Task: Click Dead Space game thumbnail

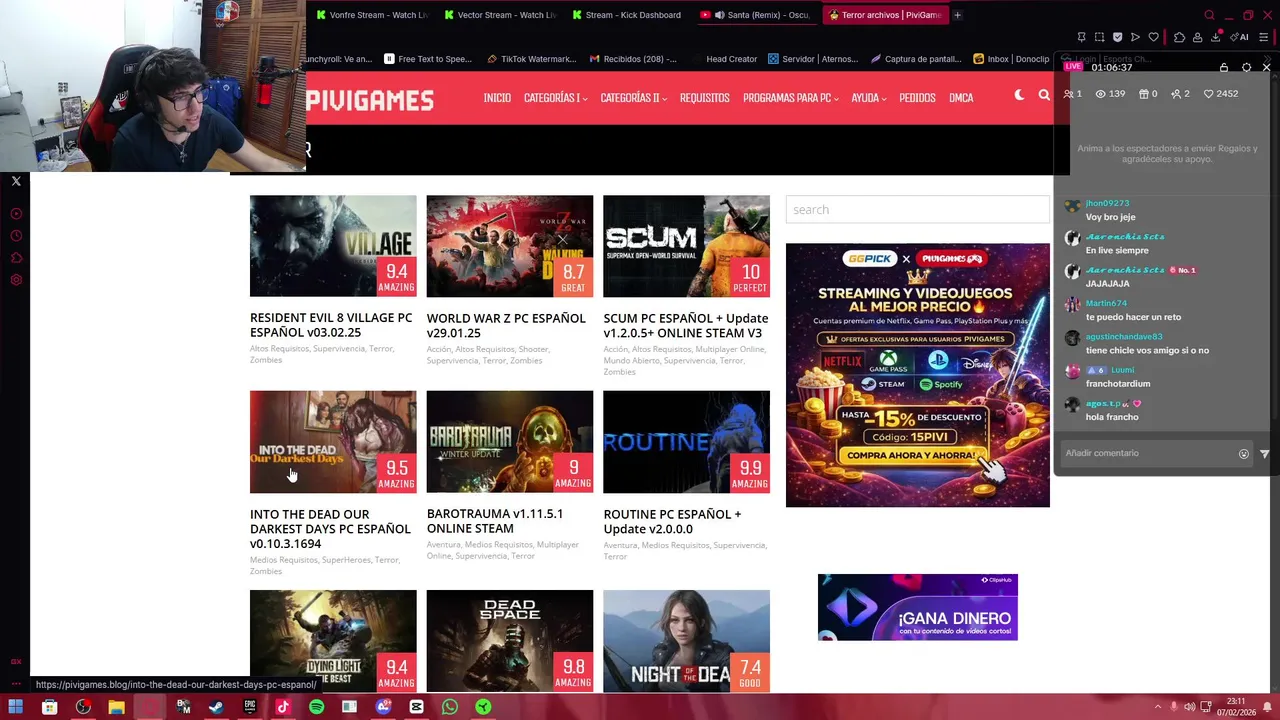Action: (510, 640)
